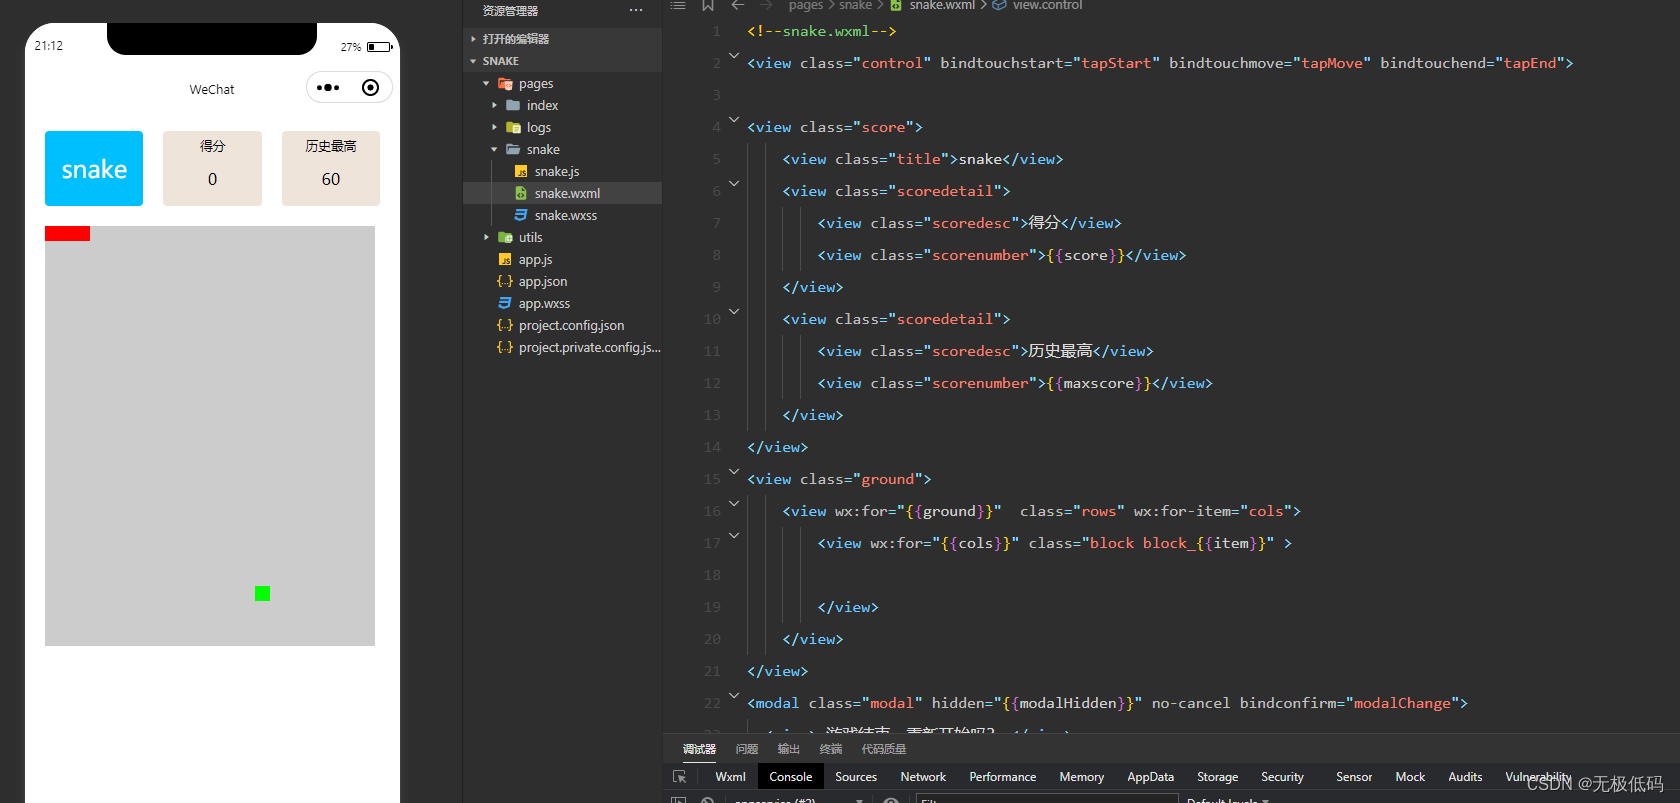The image size is (1680, 803).
Task: Click the index folder icon
Action: coord(513,106)
